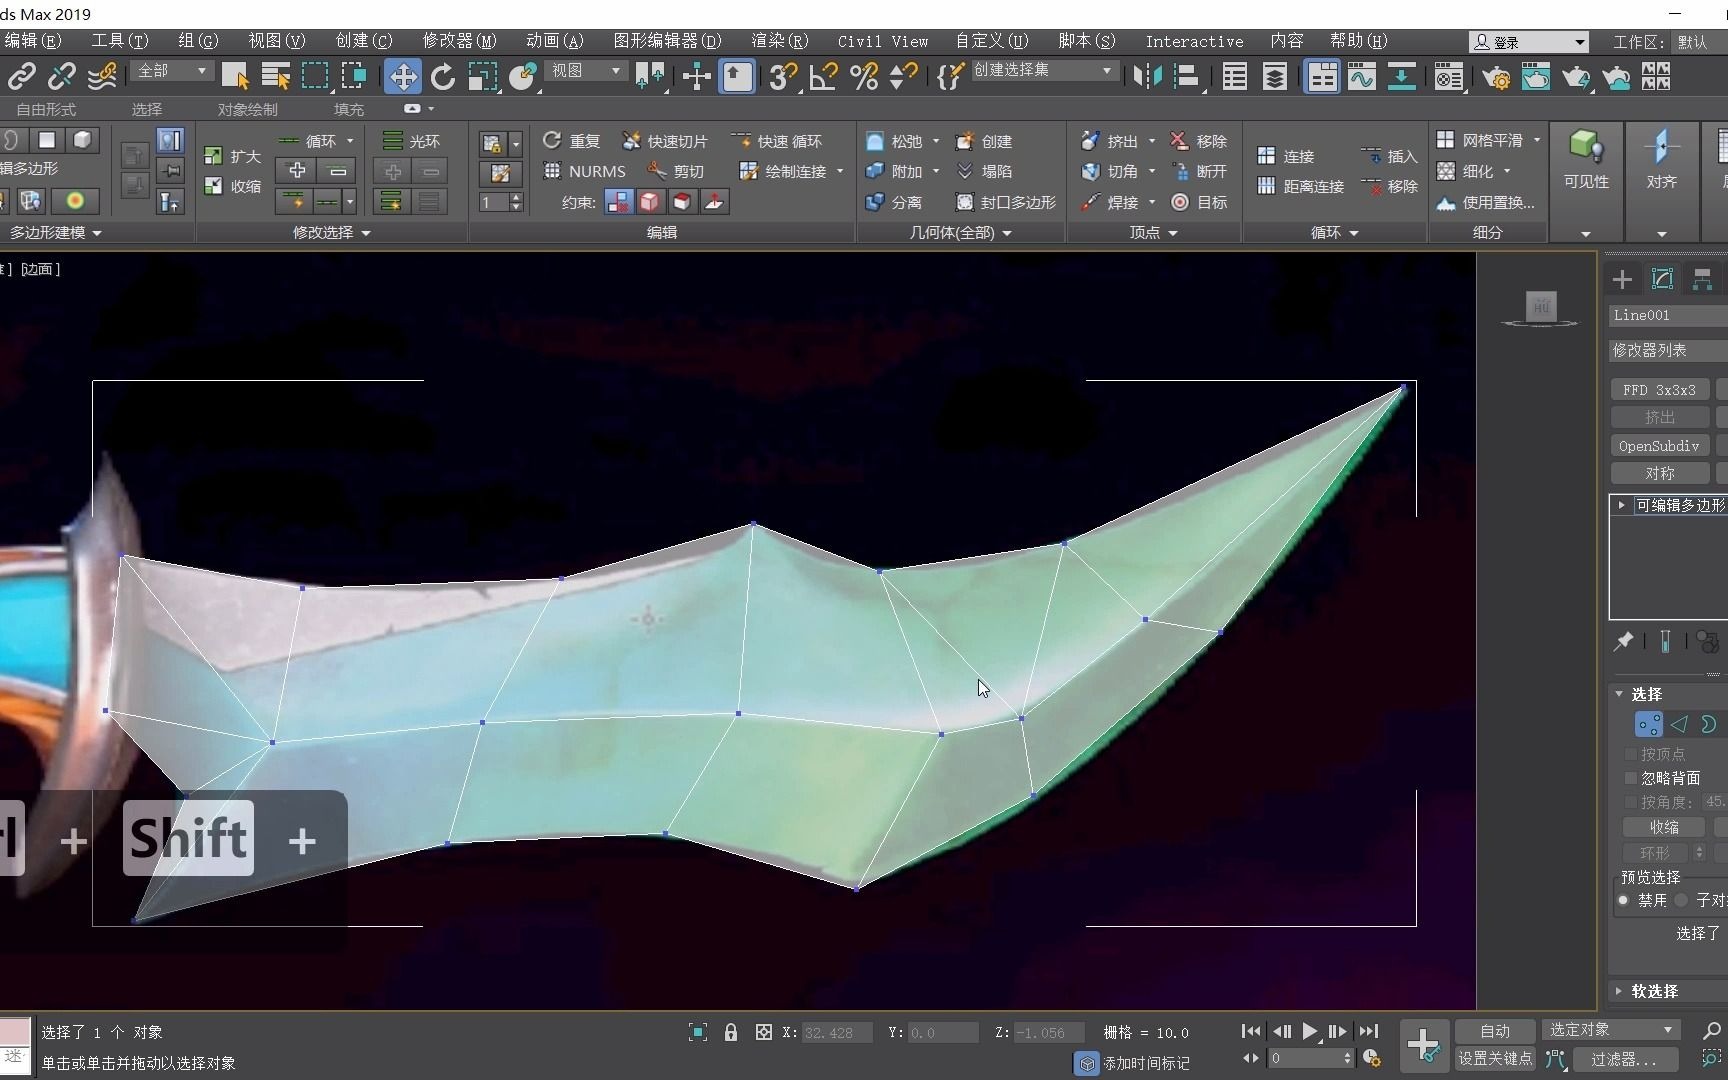Toggle Angle Snap icon
Image resolution: width=1728 pixels, height=1080 pixels.
(823, 77)
